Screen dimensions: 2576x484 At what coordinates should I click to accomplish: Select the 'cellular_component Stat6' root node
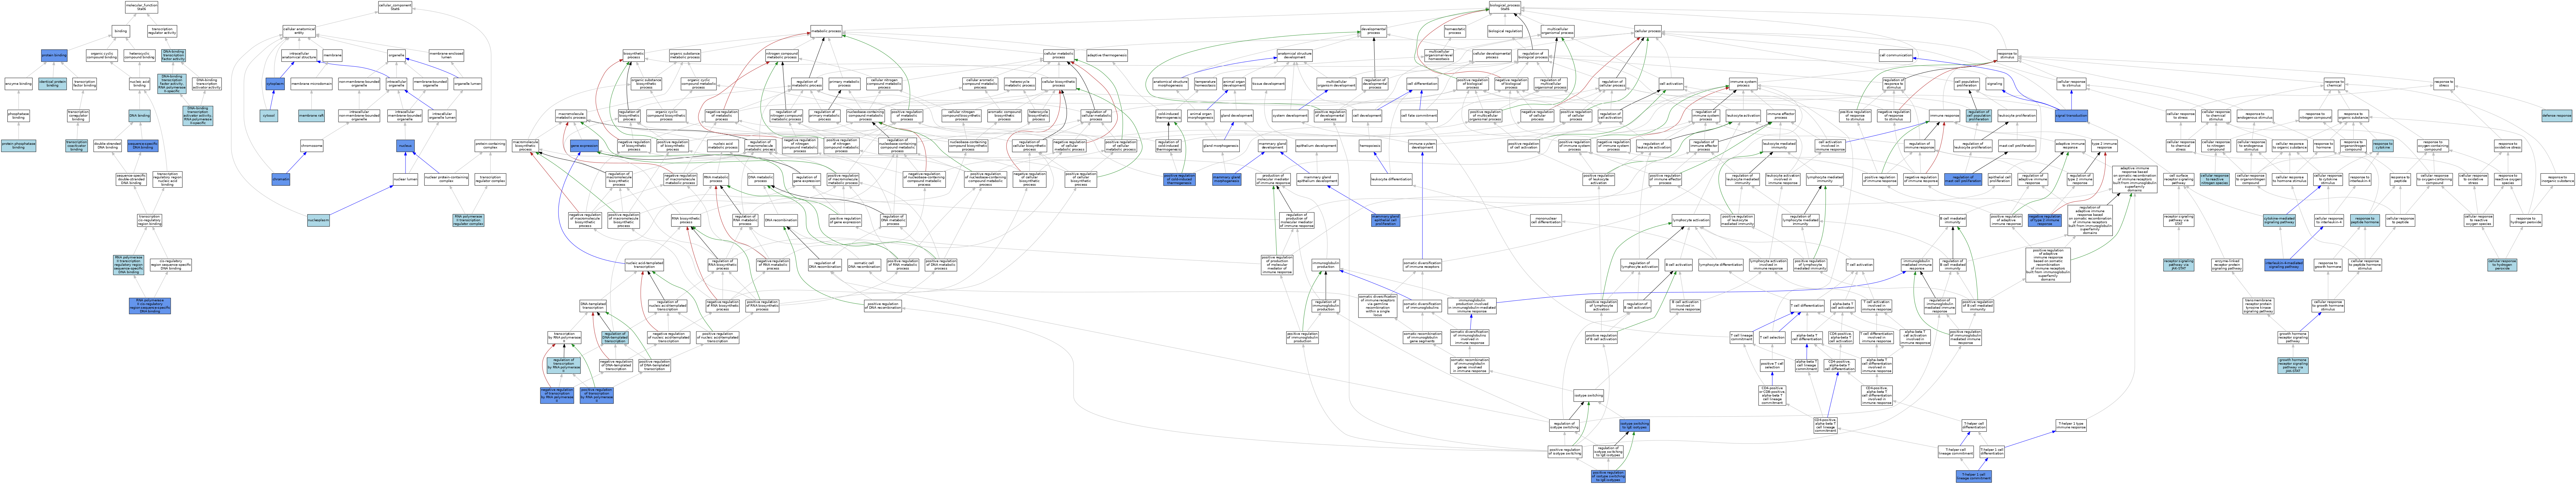point(395,7)
